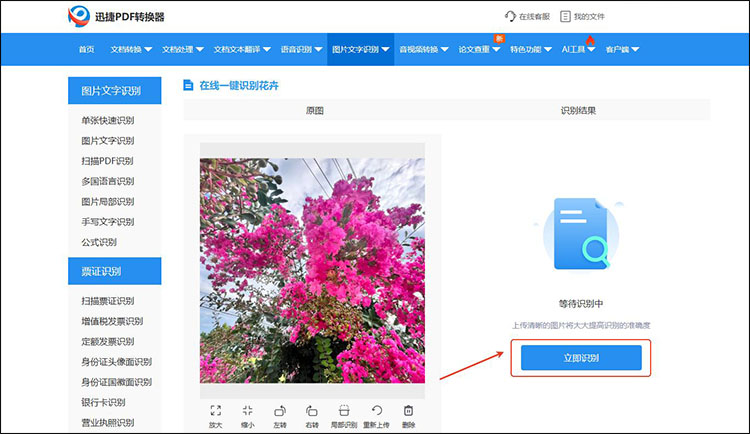Select 手写文字识别 in the sidebar
Image resolution: width=750 pixels, height=434 pixels.
(107, 222)
